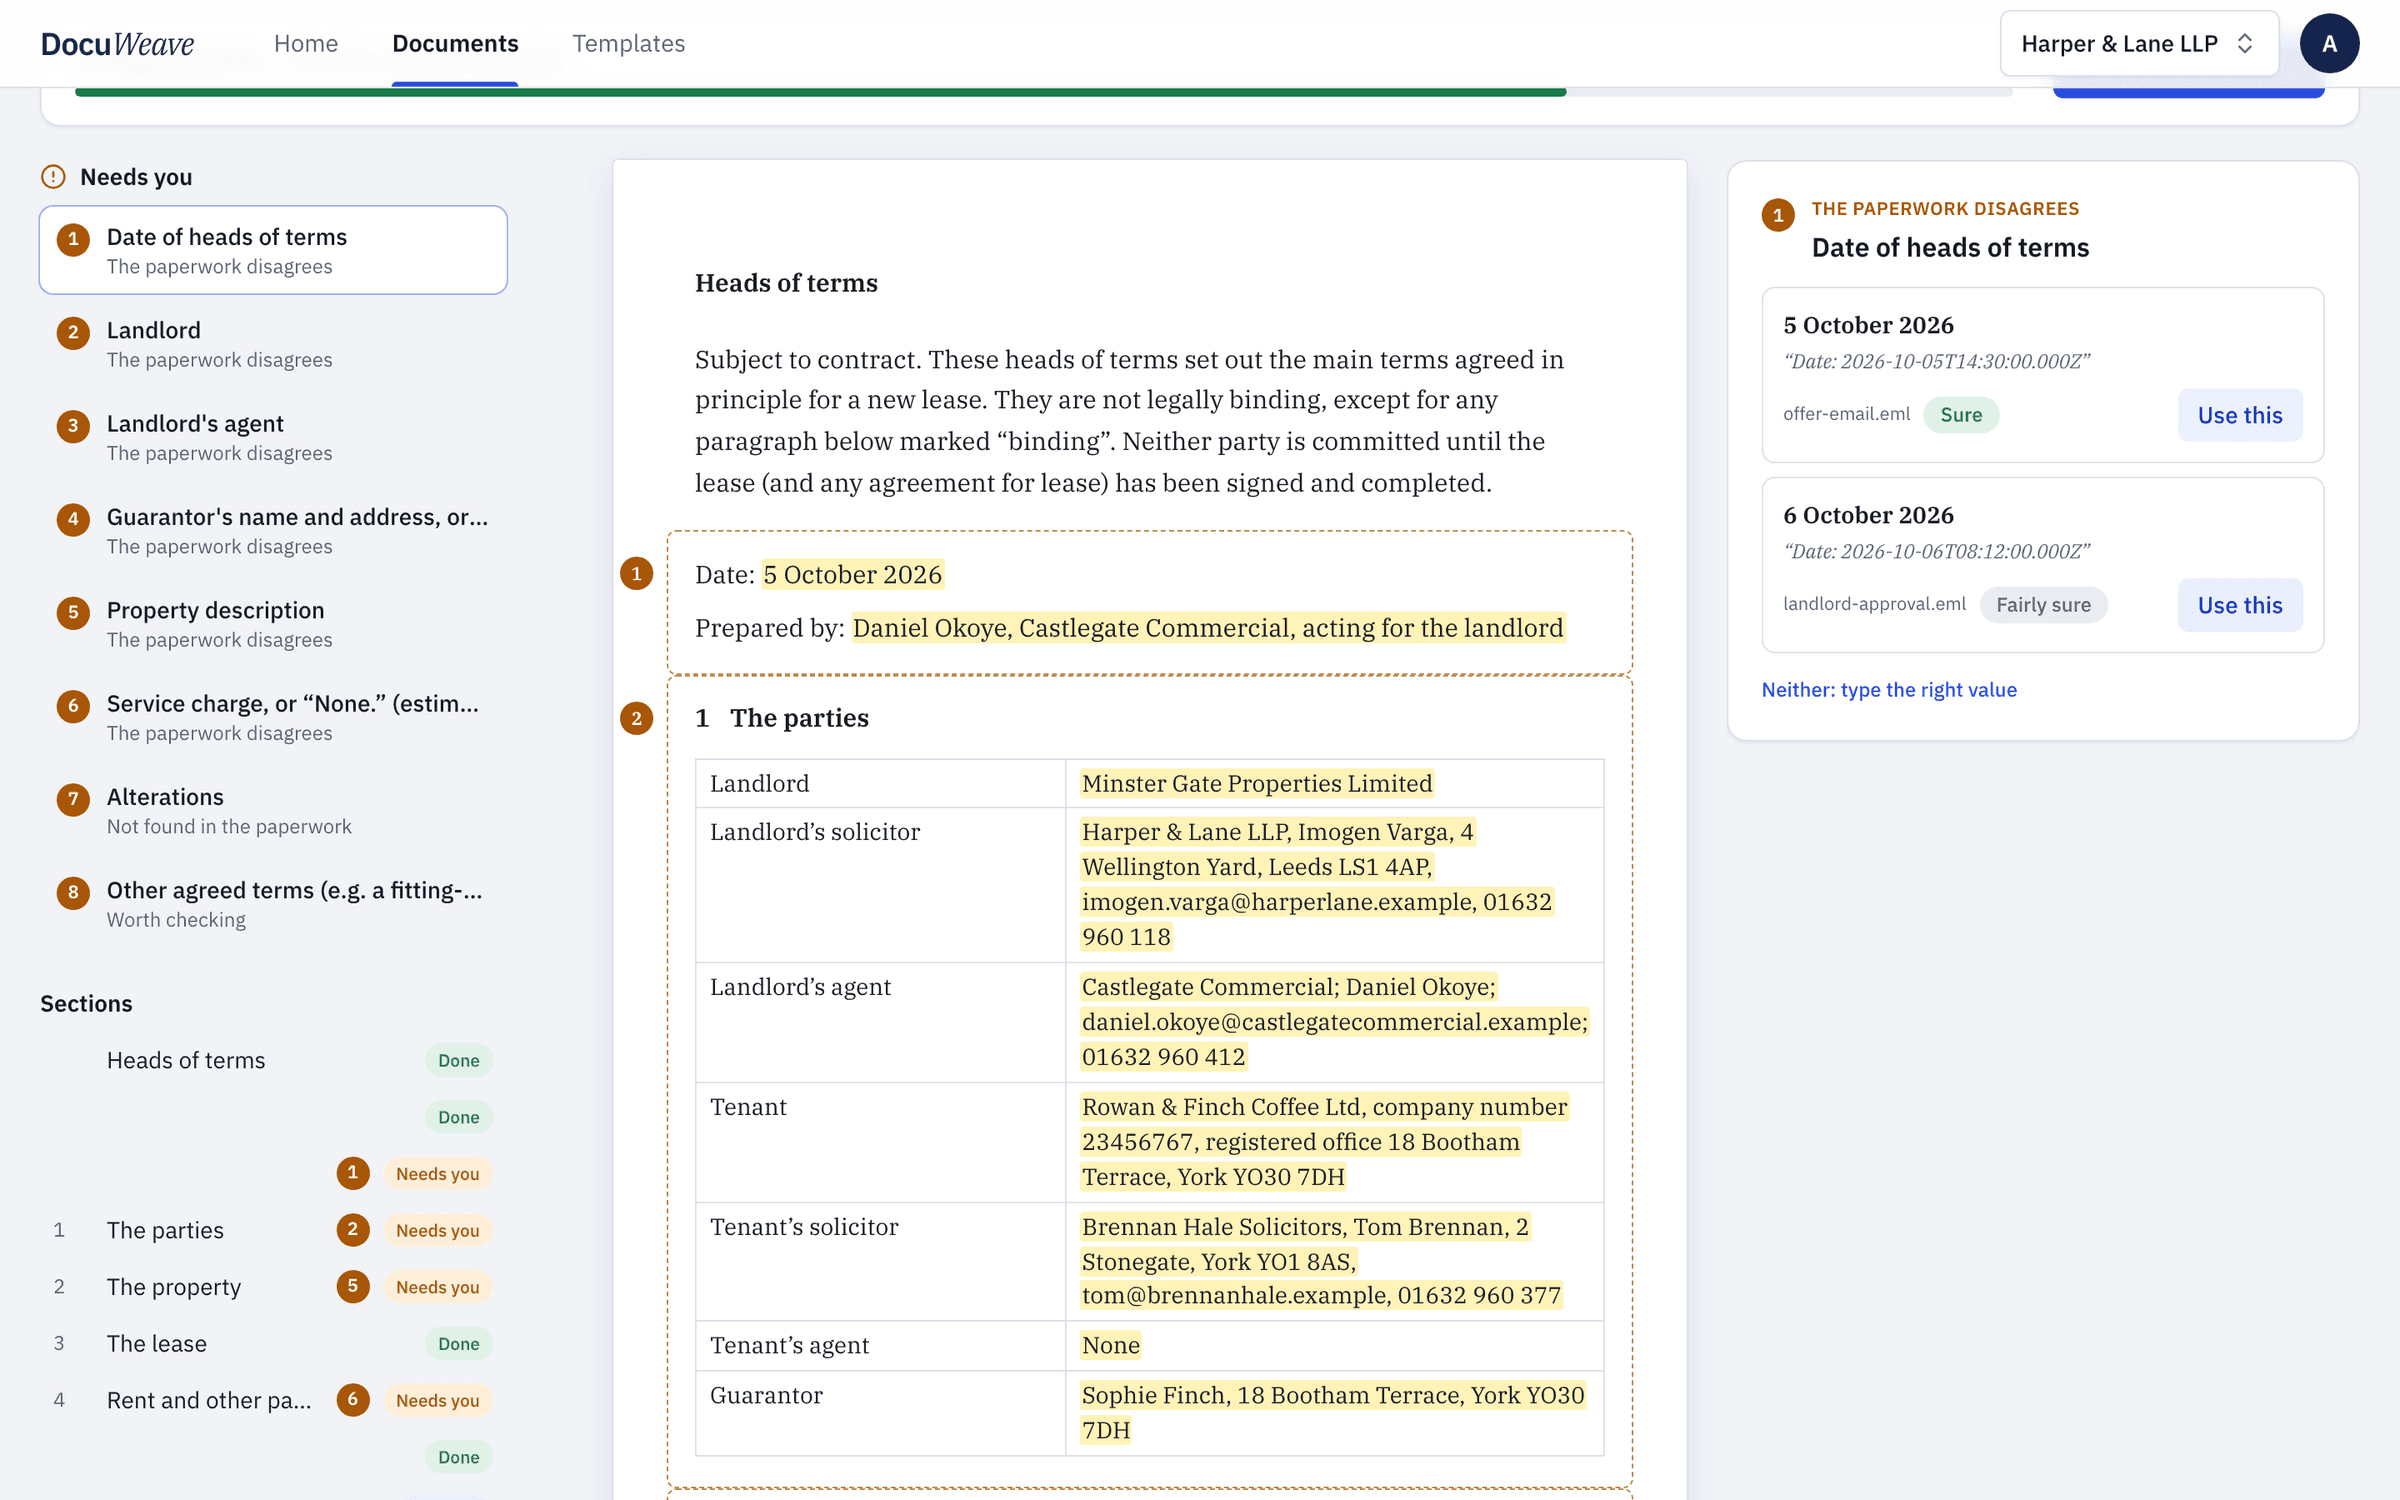This screenshot has height=1500, width=2400.
Task: Open the user avatar menu labeled A
Action: pos(2329,43)
